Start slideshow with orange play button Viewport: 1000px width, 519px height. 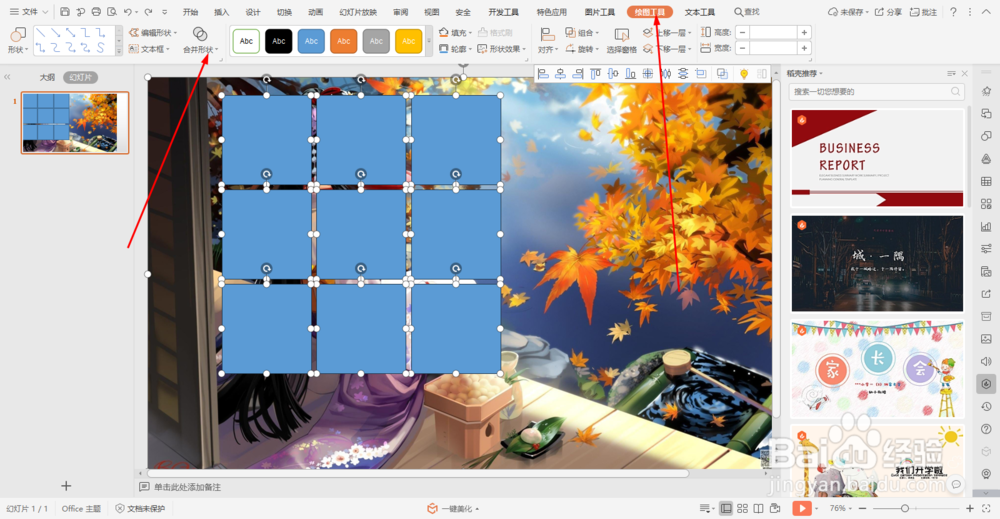pos(802,508)
